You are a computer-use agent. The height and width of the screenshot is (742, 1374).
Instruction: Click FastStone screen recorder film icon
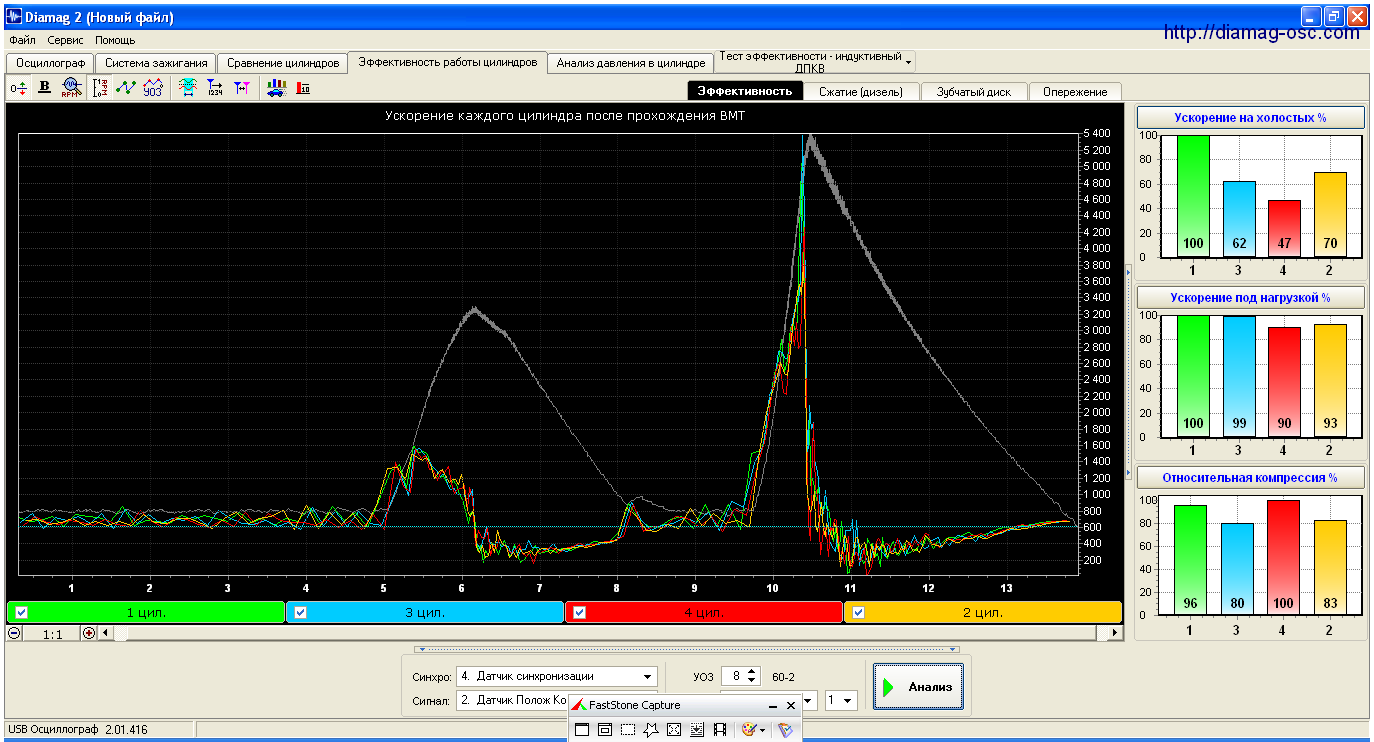tap(720, 730)
